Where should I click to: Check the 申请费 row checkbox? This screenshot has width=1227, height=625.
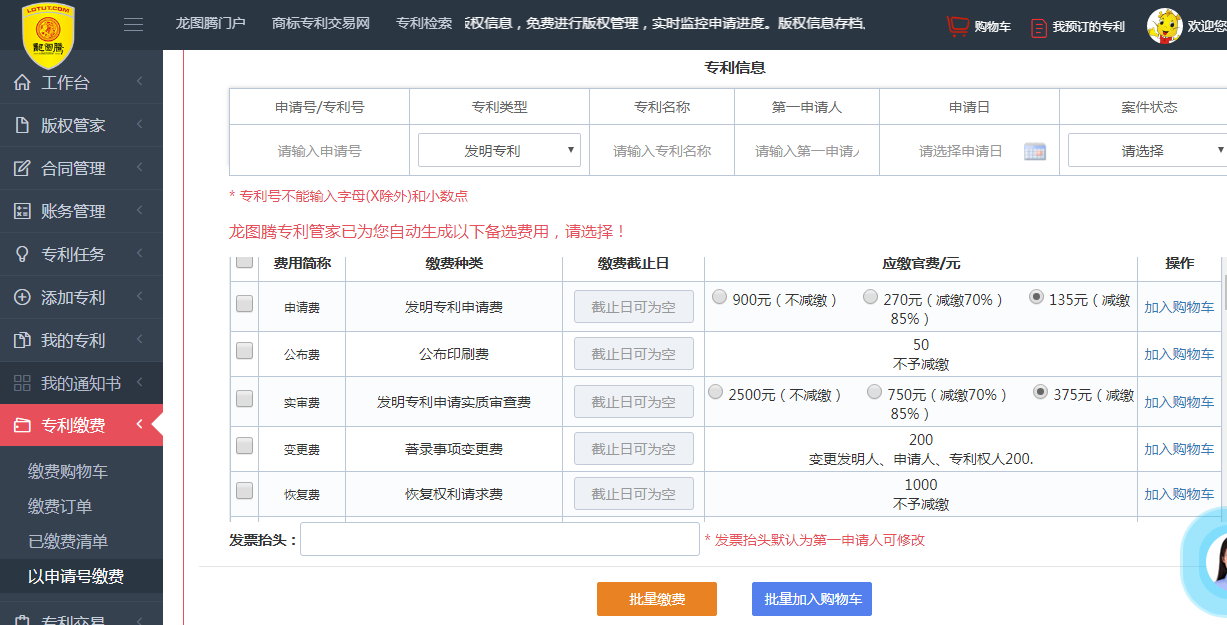244,304
